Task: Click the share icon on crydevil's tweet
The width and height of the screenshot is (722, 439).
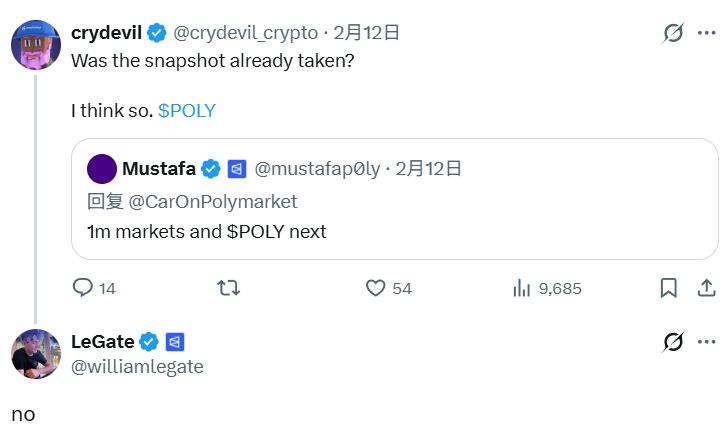Action: [704, 288]
